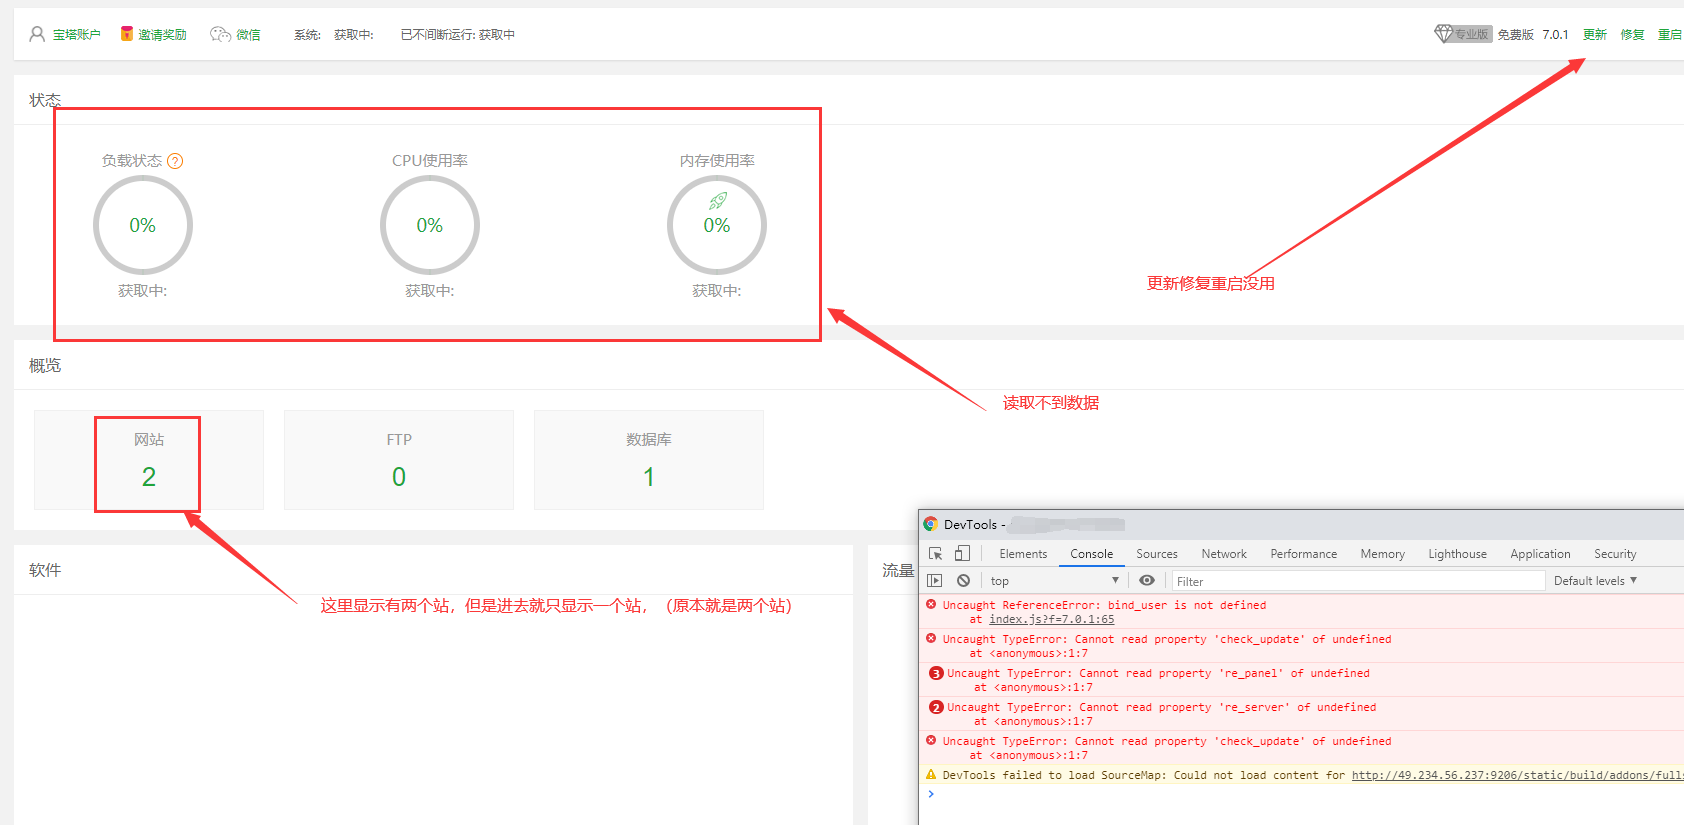Click the 重启 restart link
This screenshot has height=825, width=1684.
click(x=1670, y=35)
